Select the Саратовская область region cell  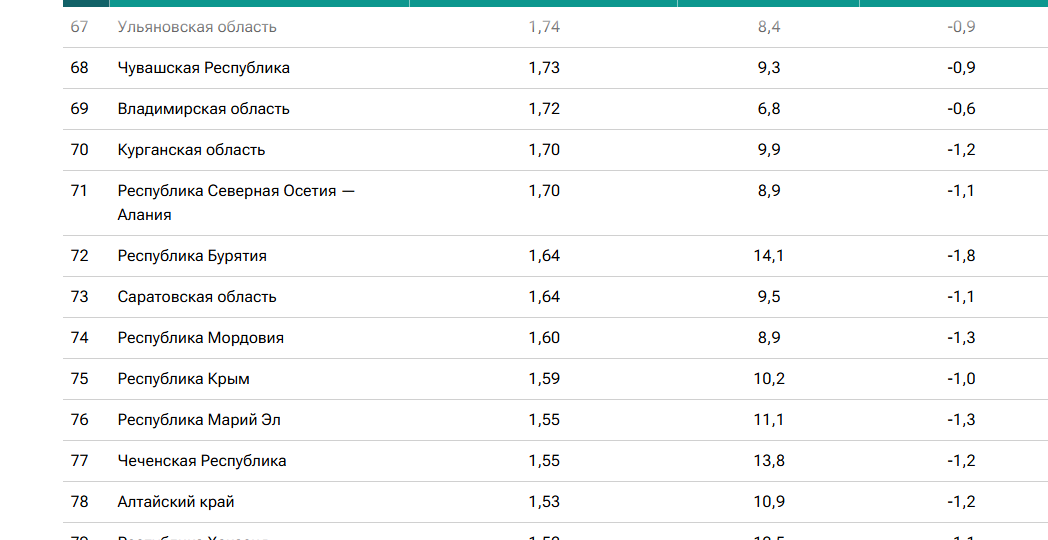click(196, 297)
